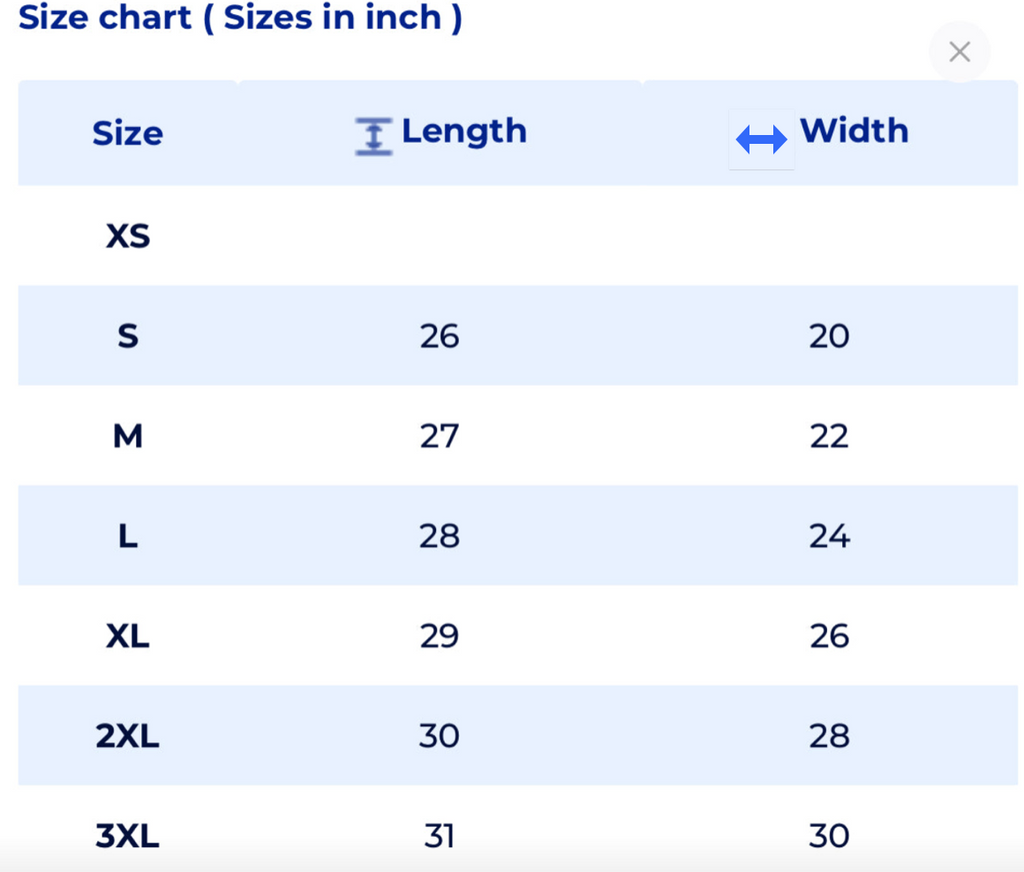
Task: Click length value 30 for size 2XL
Action: click(x=439, y=736)
